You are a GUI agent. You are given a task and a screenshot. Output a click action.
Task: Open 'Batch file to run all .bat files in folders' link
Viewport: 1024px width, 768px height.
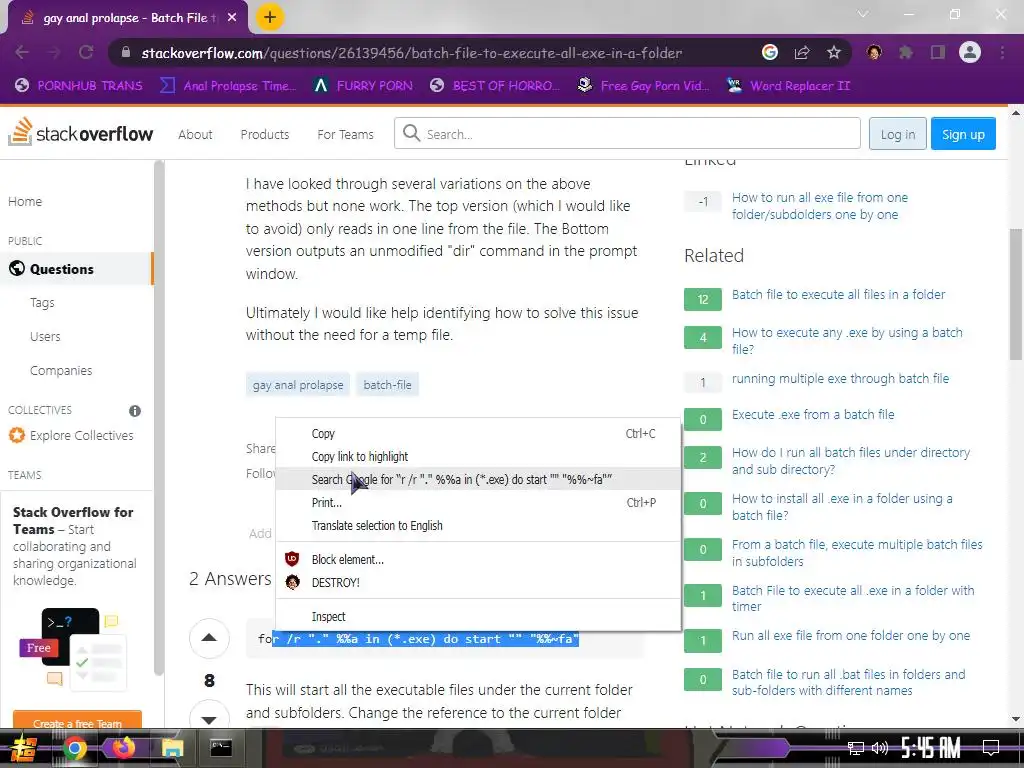coord(848,682)
